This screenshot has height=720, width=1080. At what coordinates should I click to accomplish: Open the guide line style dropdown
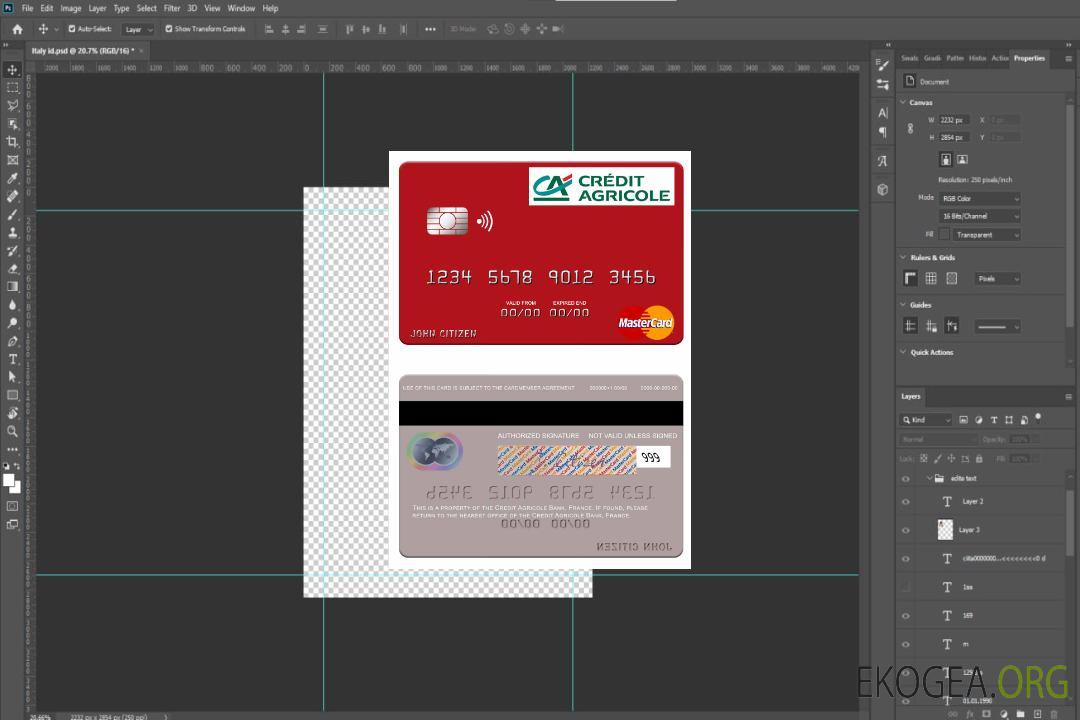997,327
